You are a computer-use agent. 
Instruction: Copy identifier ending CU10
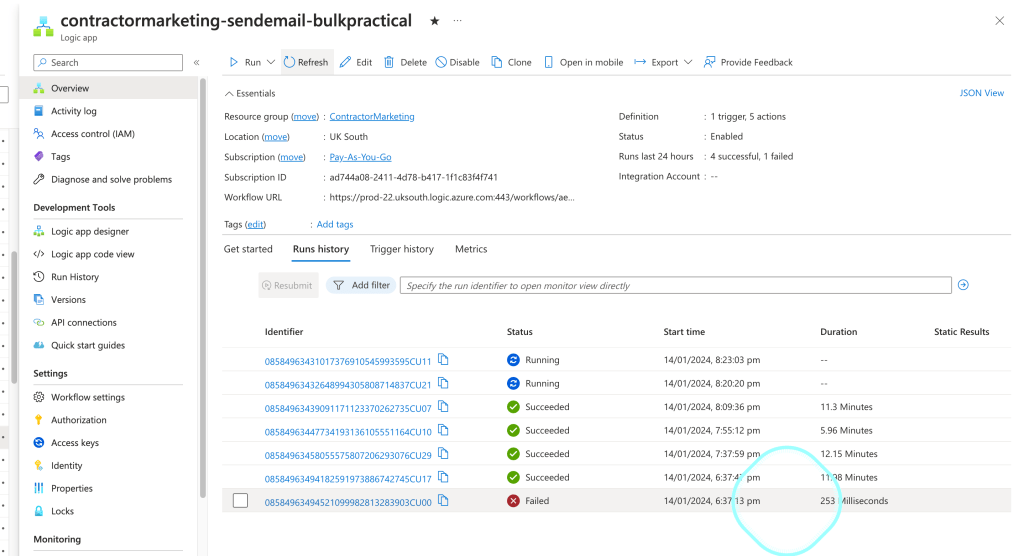coord(443,430)
